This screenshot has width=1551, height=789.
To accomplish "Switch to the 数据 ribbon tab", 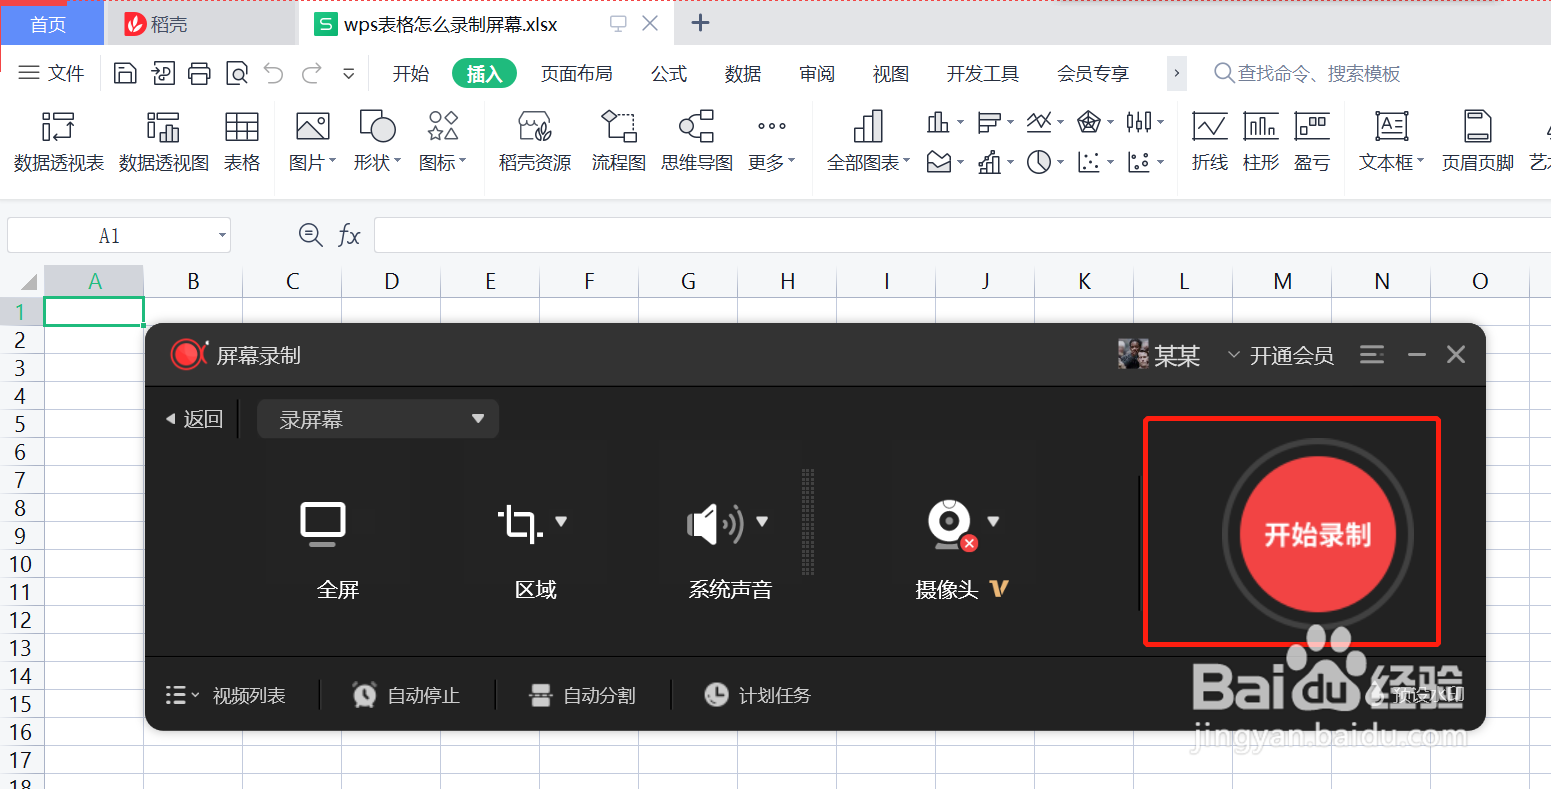I will click(x=743, y=73).
